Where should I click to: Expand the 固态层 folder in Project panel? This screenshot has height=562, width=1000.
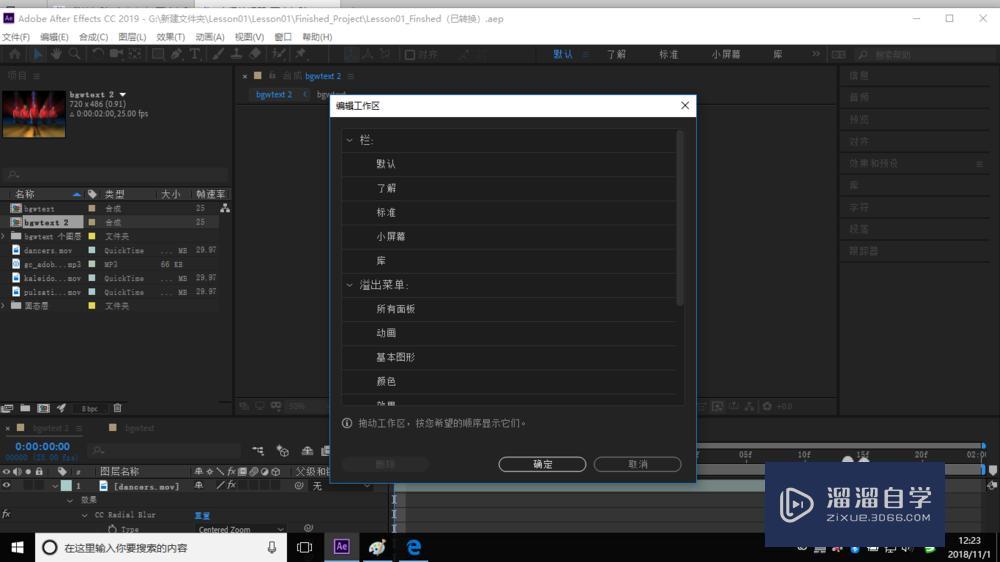point(4,306)
